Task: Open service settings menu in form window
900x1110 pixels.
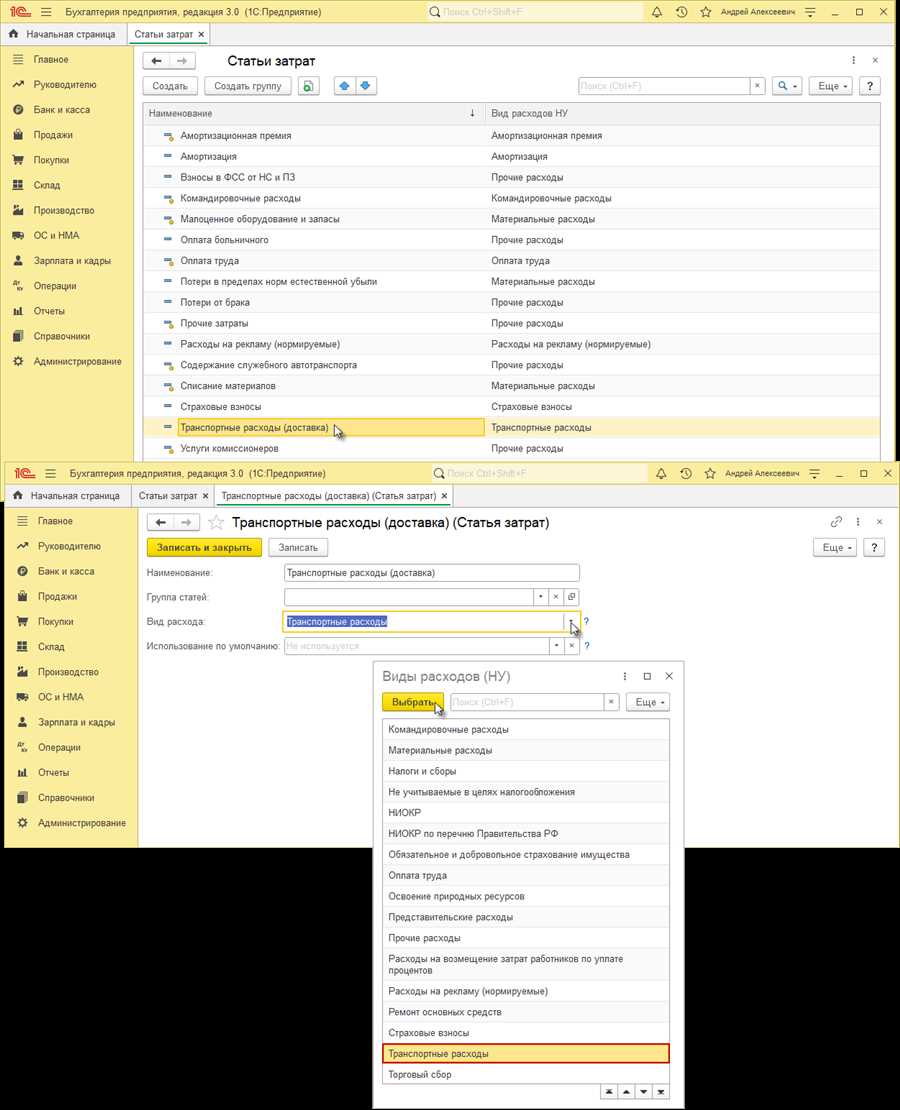Action: [x=814, y=474]
